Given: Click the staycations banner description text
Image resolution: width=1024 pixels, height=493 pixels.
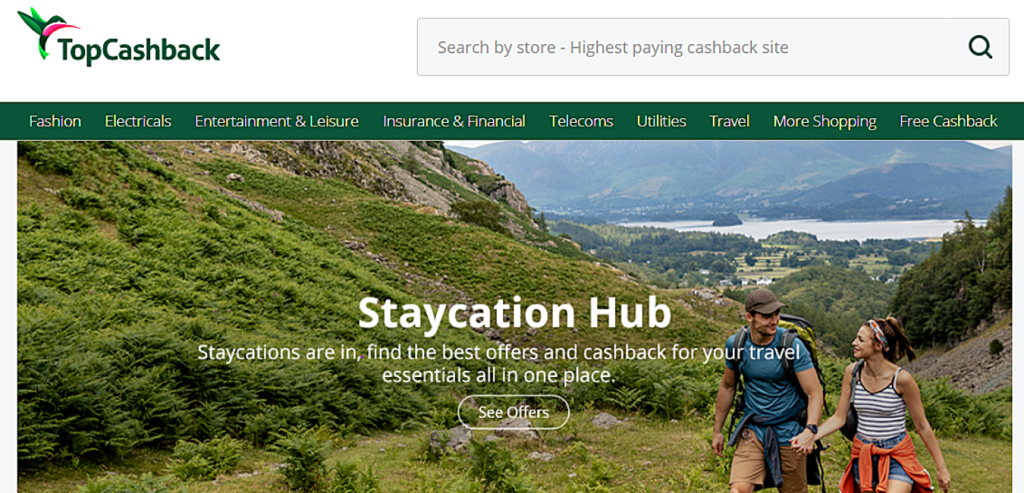Looking at the screenshot, I should 498,364.
